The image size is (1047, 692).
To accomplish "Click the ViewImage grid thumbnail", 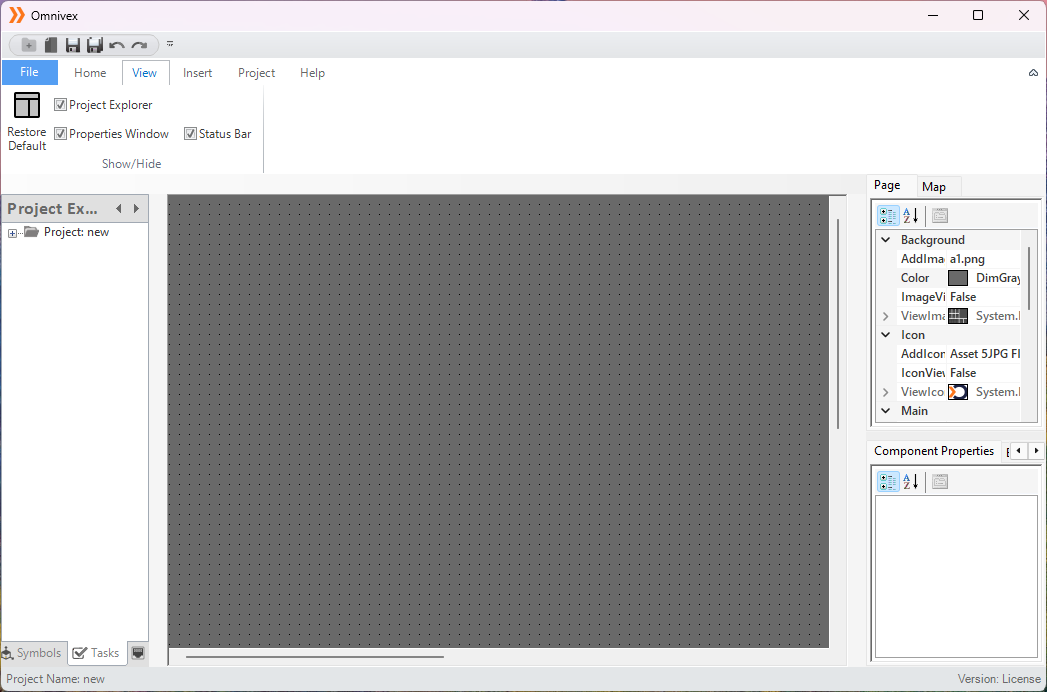I will 958,316.
